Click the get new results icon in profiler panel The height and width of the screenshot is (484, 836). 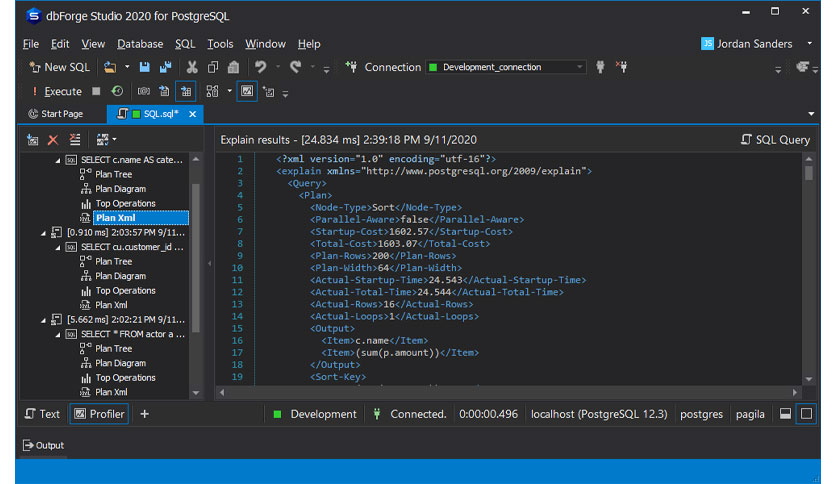[x=33, y=140]
